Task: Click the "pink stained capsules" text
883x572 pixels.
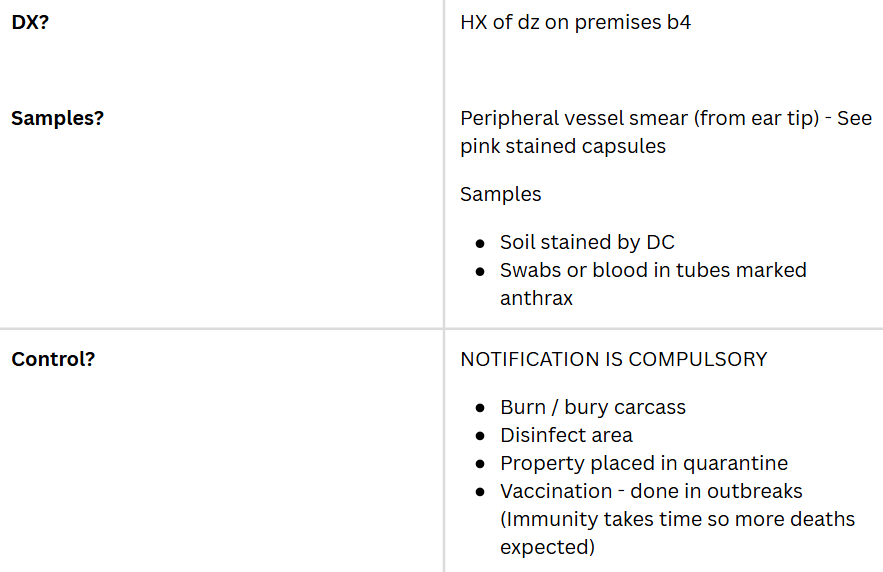Action: click(563, 146)
